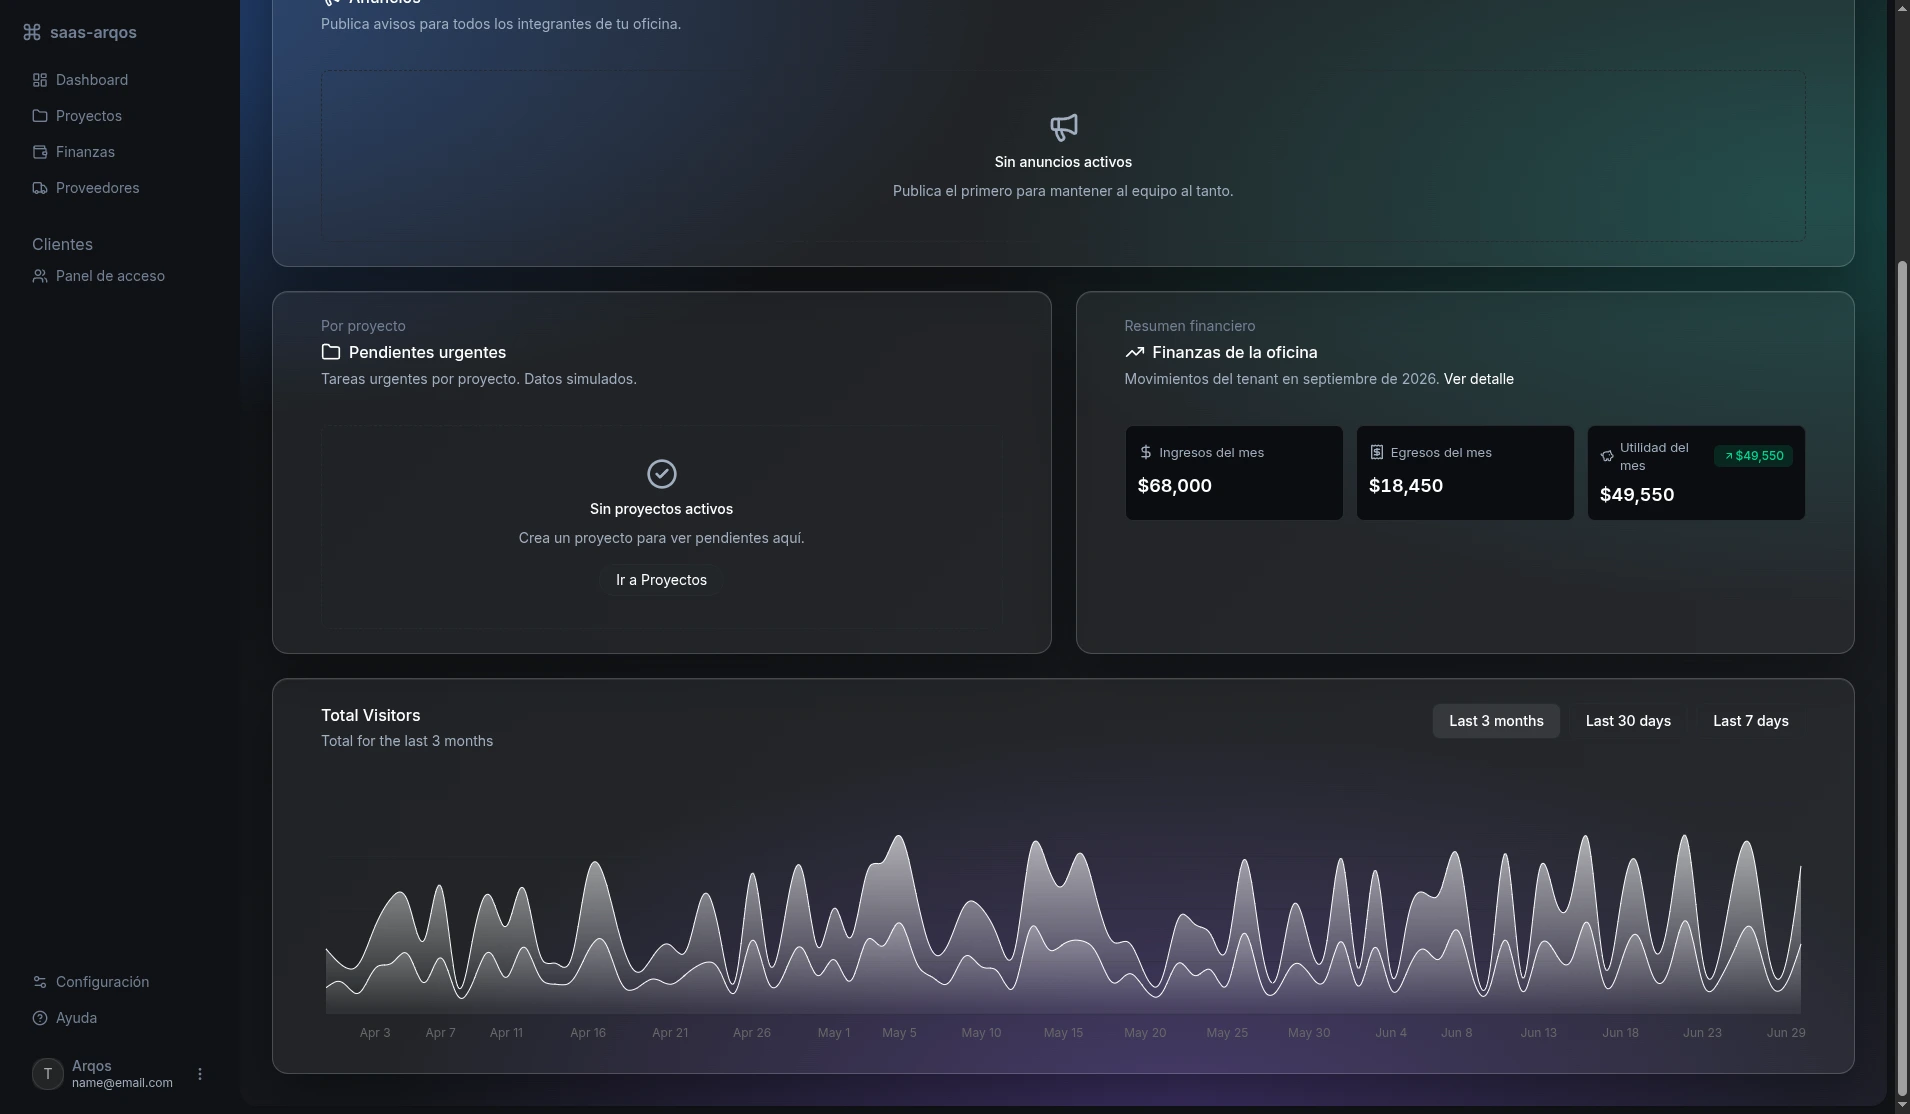
Task: Click the Dashboard grid icon in sidebar
Action: coord(40,80)
